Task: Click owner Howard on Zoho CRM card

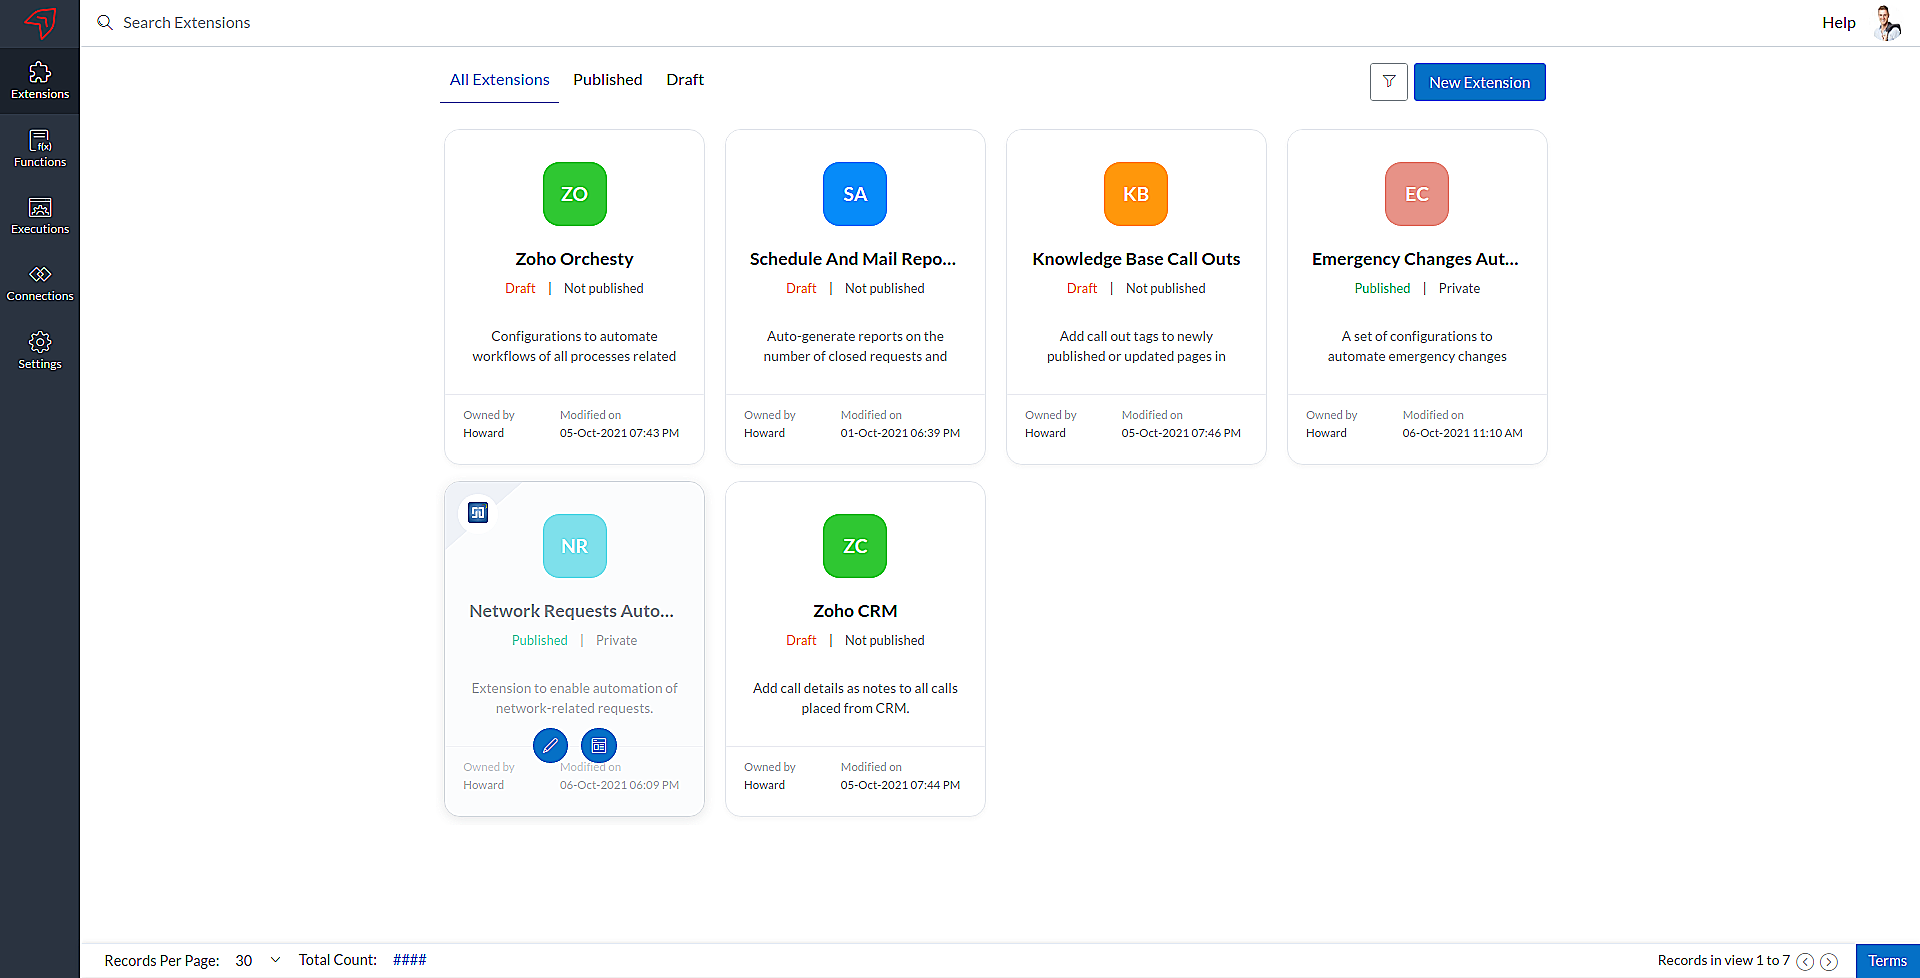Action: 764,786
